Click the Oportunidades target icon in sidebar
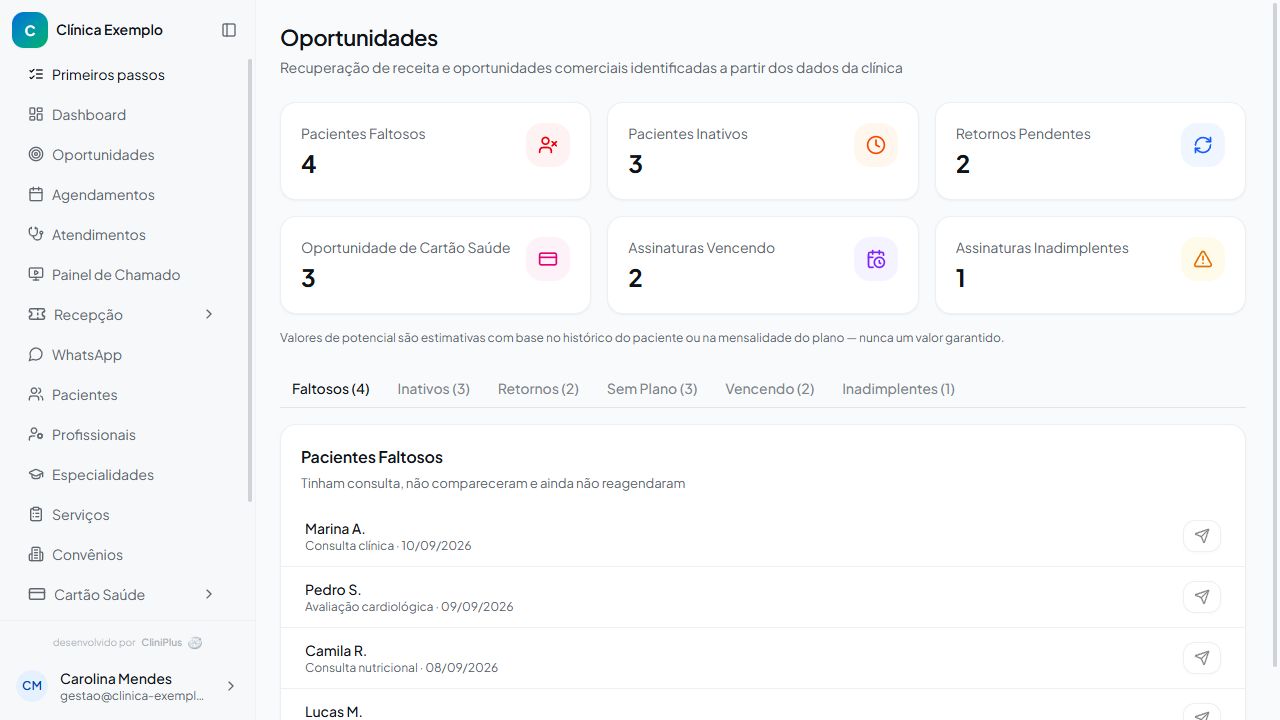The height and width of the screenshot is (720, 1280). click(x=36, y=155)
